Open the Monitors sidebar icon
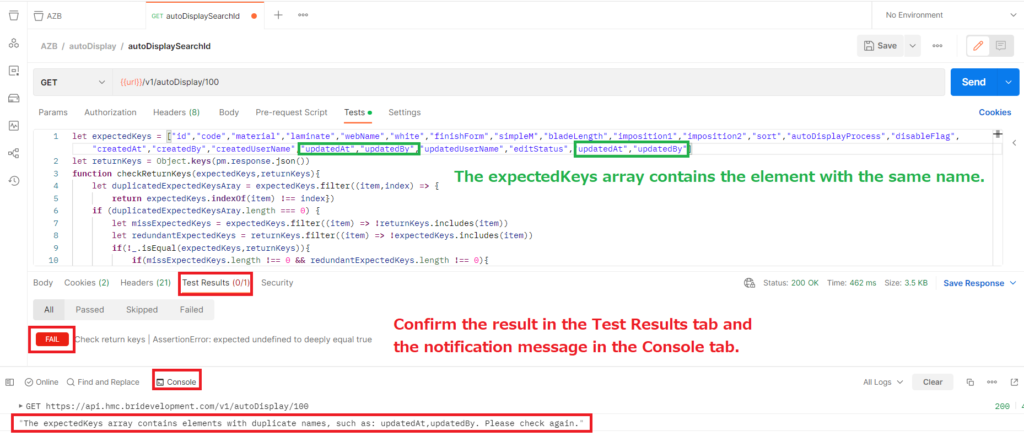Image resolution: width=1024 pixels, height=447 pixels. coord(14,126)
